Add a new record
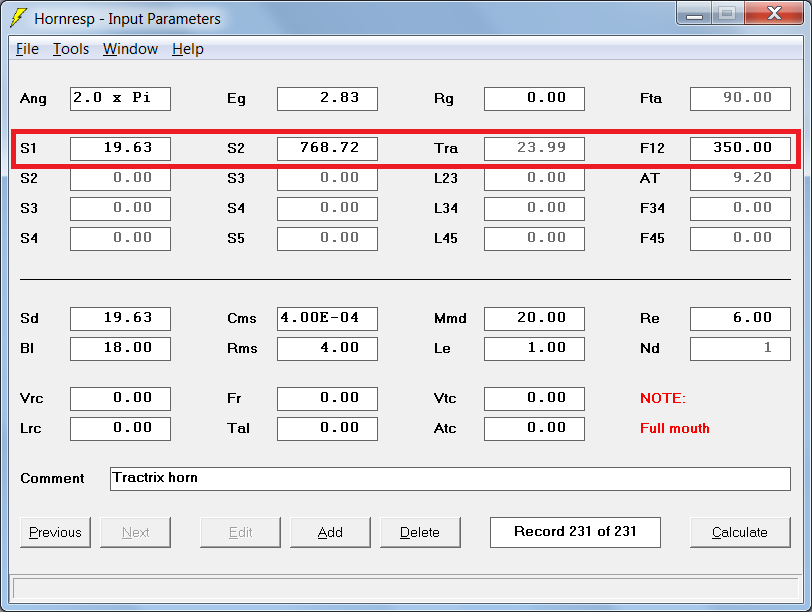 point(330,532)
